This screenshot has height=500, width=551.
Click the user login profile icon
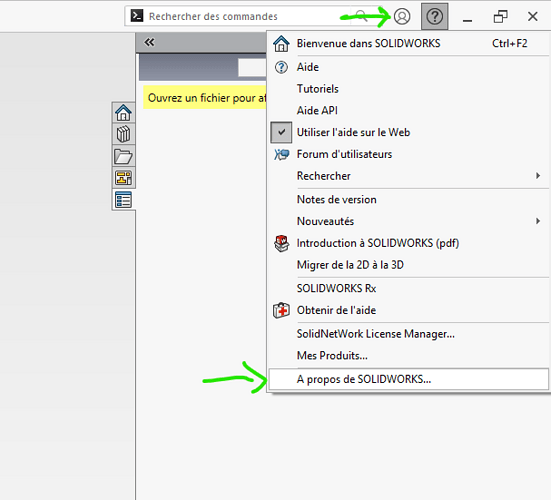[402, 16]
